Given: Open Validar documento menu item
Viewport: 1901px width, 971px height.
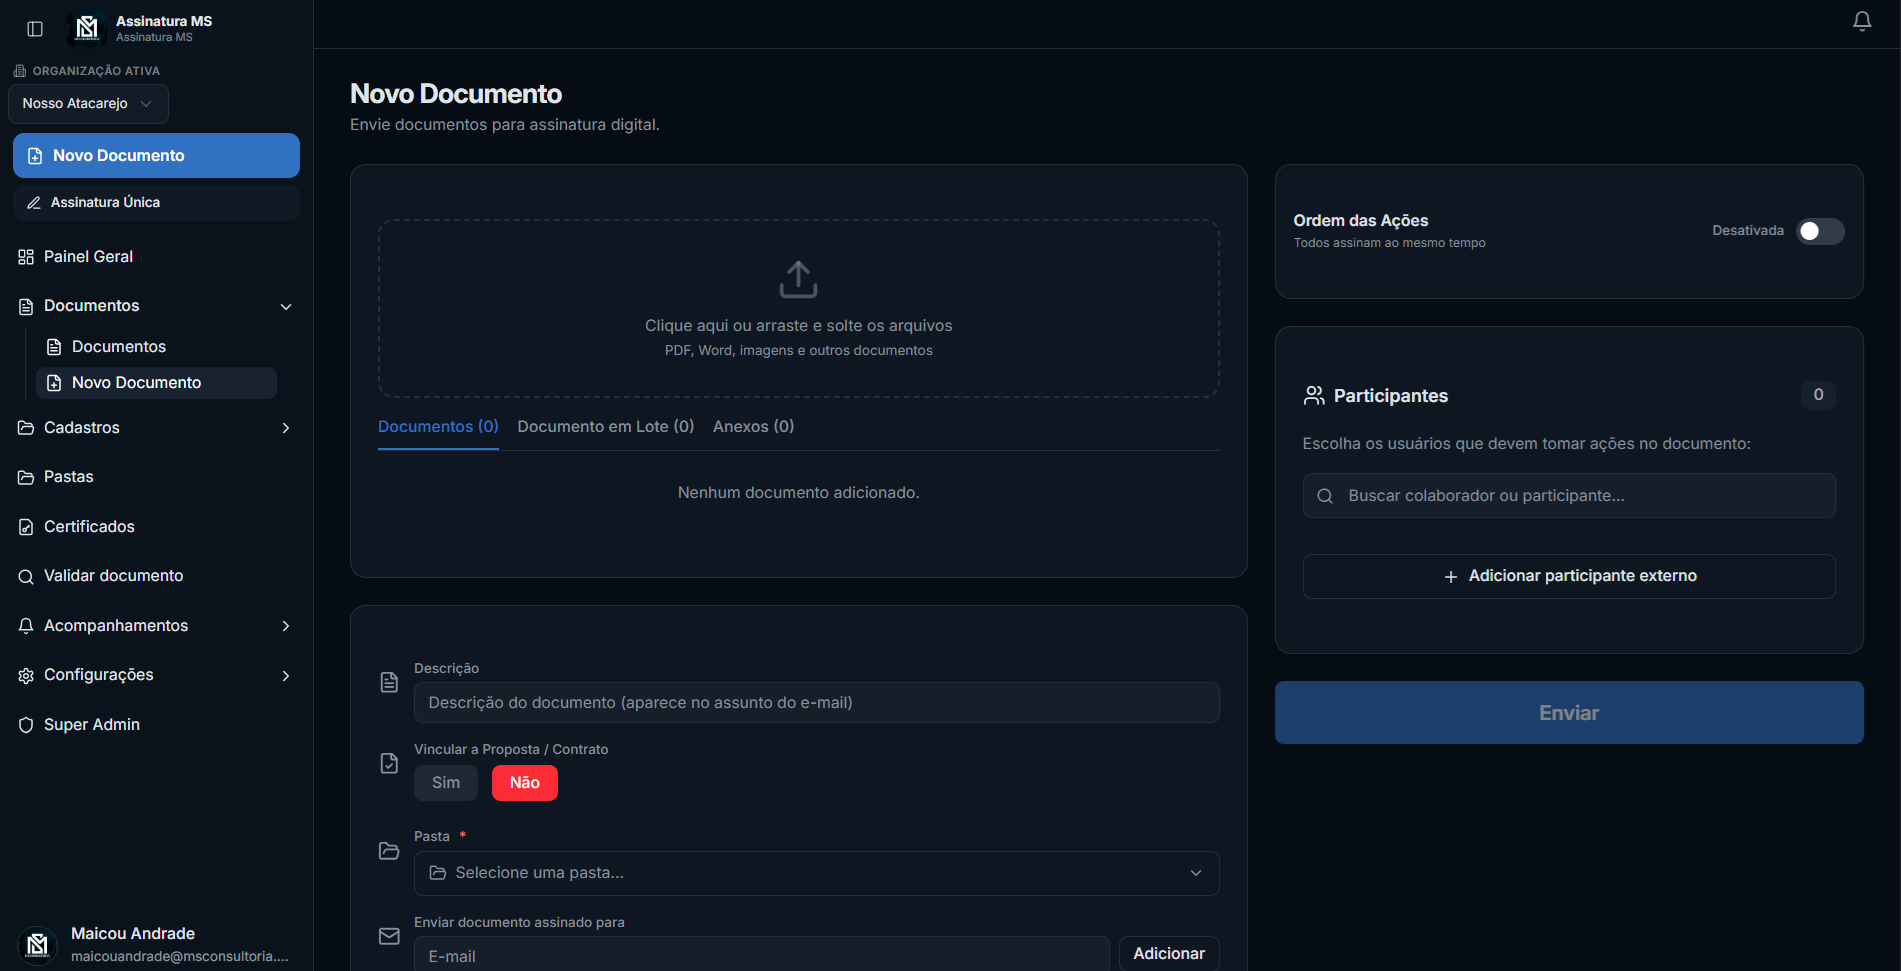Looking at the screenshot, I should [x=156, y=576].
